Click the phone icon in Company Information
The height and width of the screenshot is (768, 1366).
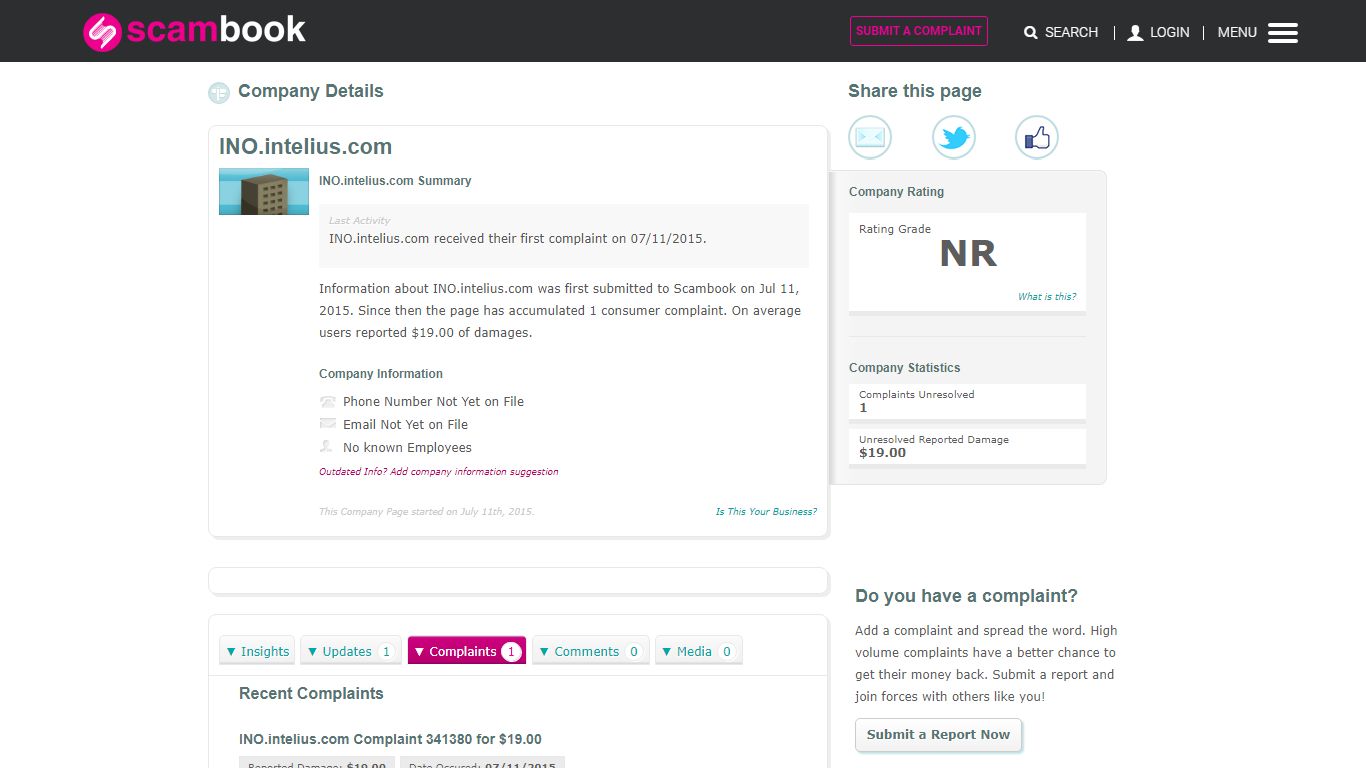pos(327,401)
